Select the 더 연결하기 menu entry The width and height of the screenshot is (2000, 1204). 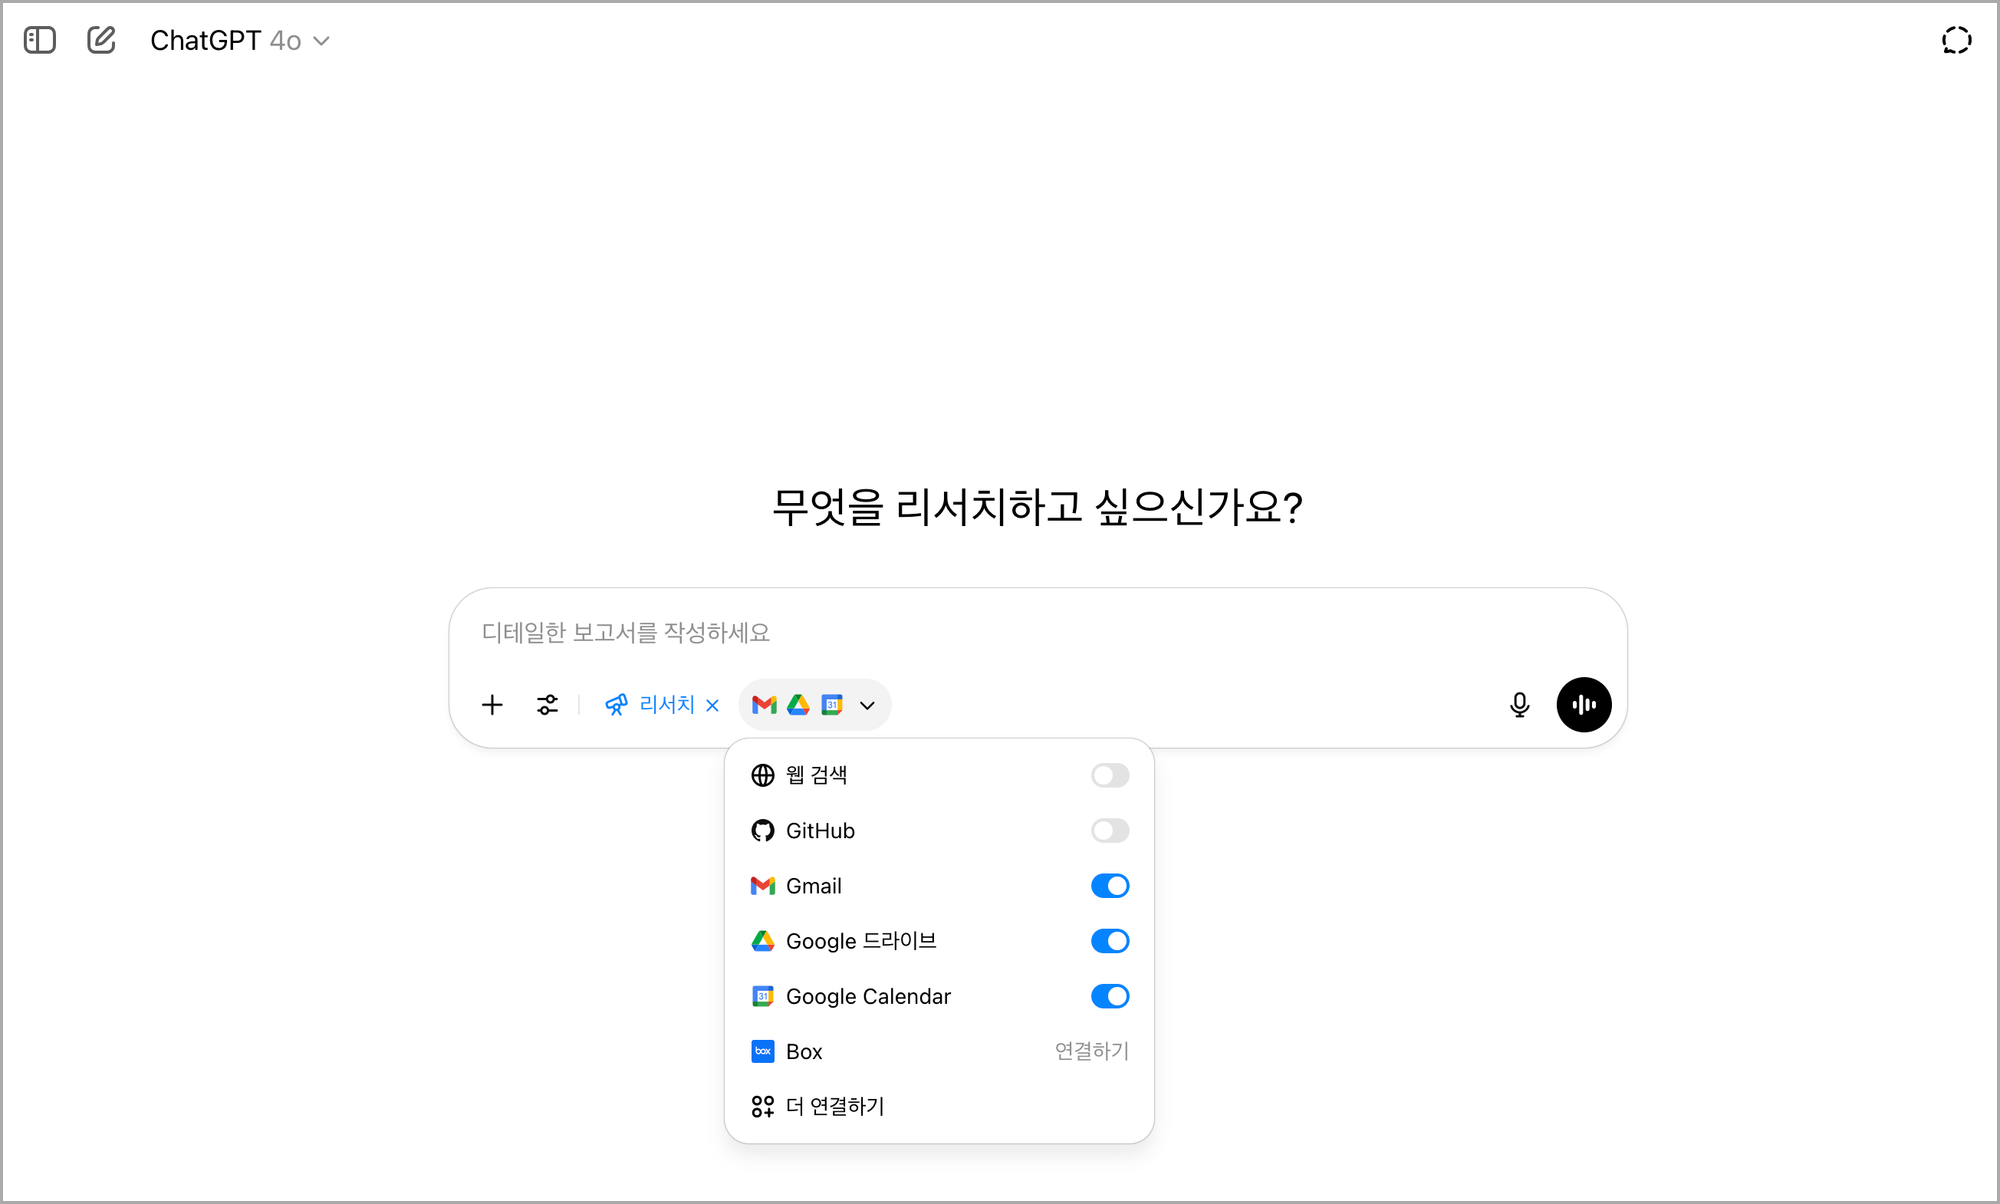tap(939, 1107)
